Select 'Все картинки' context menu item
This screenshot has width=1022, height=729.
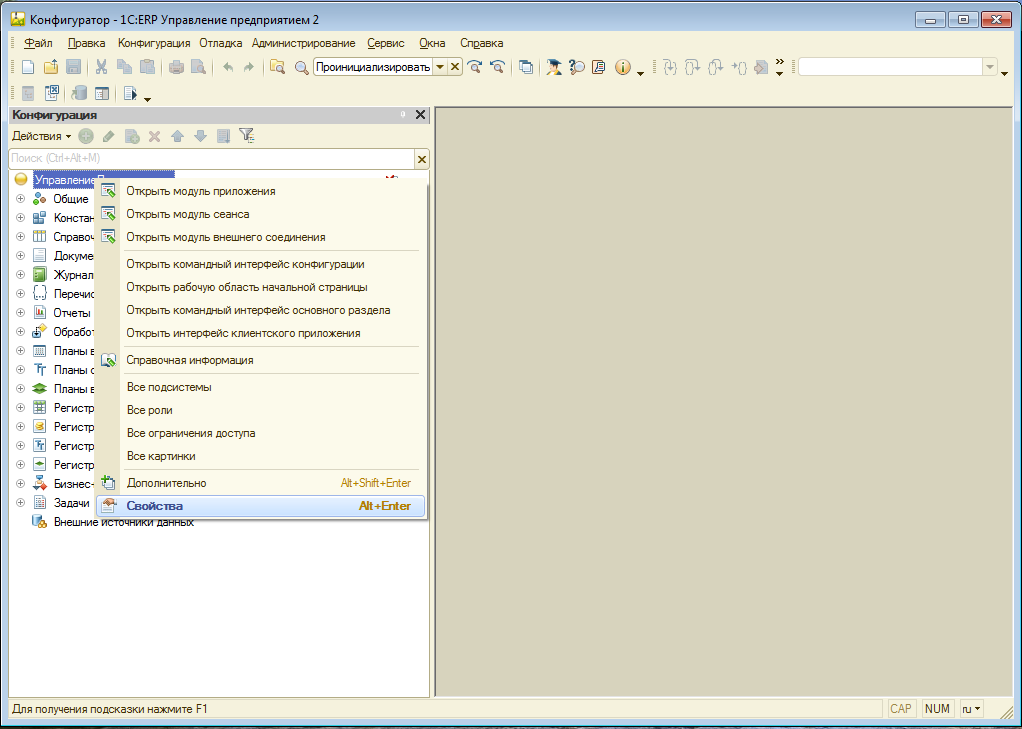pyautogui.click(x=261, y=456)
